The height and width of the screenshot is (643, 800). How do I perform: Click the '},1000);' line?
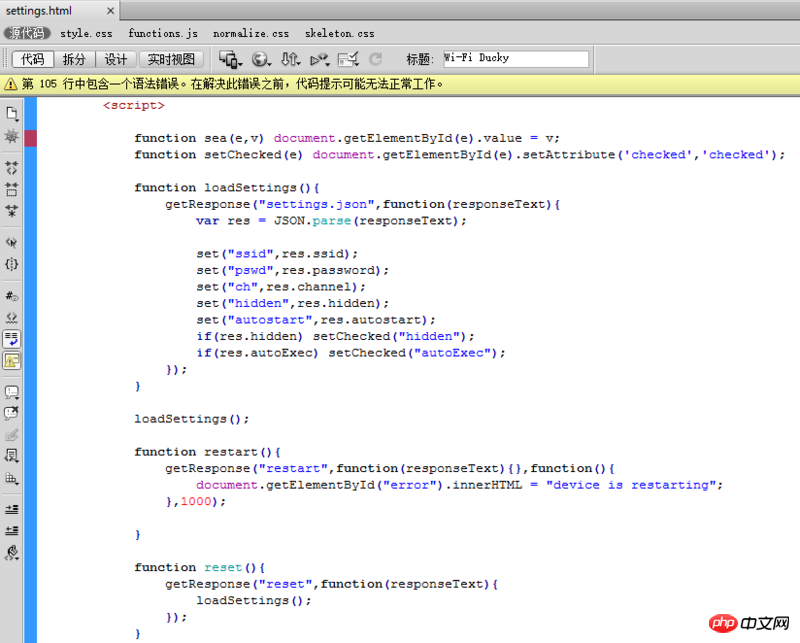pyautogui.click(x=195, y=502)
